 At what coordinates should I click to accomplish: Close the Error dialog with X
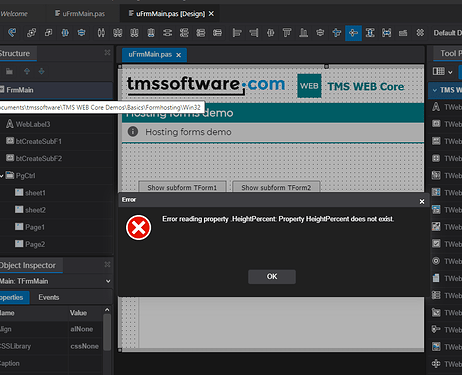(x=422, y=201)
